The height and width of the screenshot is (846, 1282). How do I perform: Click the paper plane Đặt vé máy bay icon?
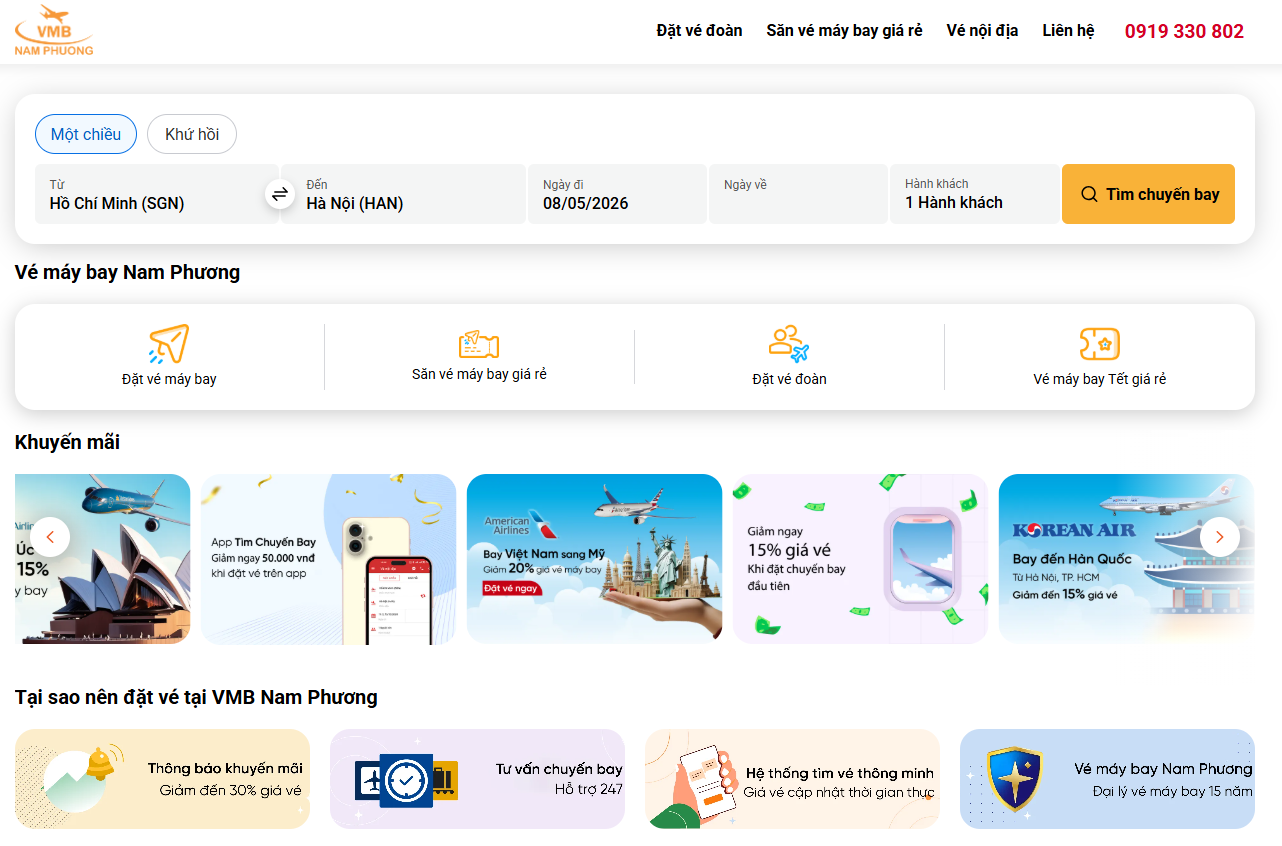click(x=169, y=344)
